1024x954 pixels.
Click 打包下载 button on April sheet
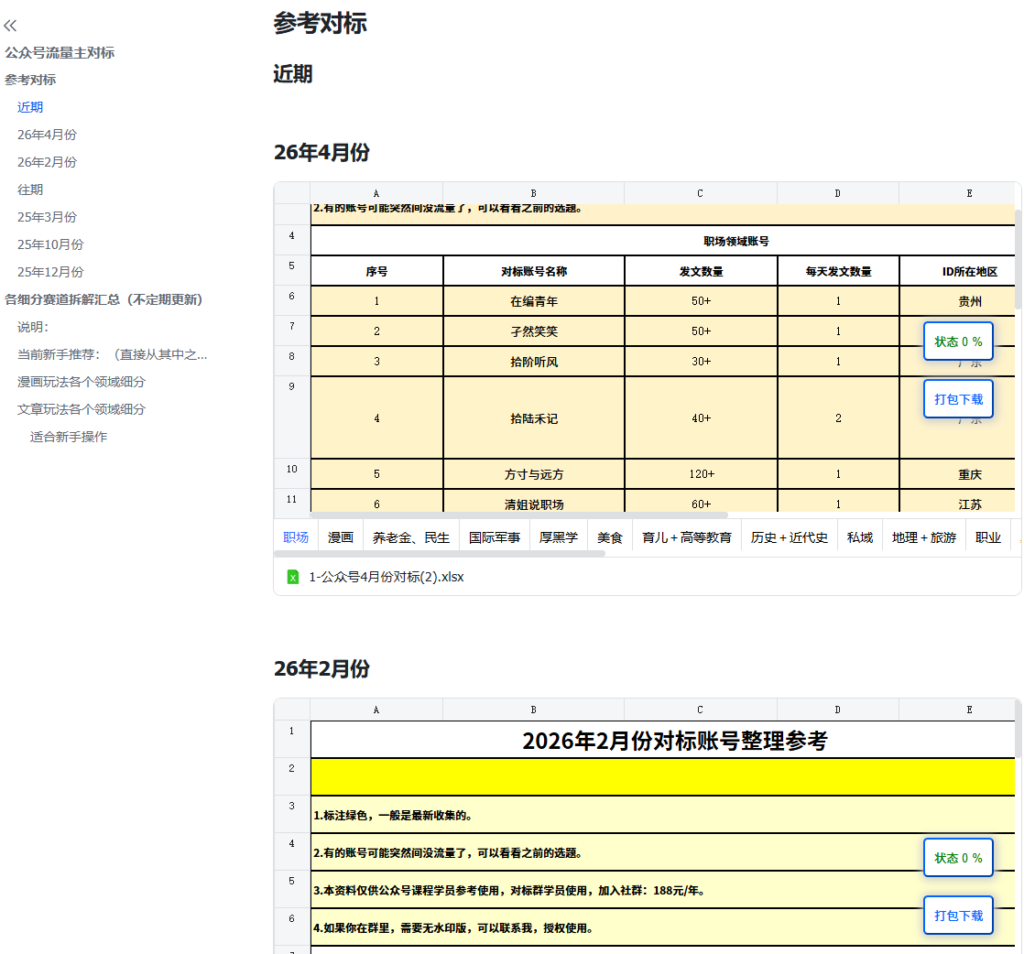click(958, 399)
